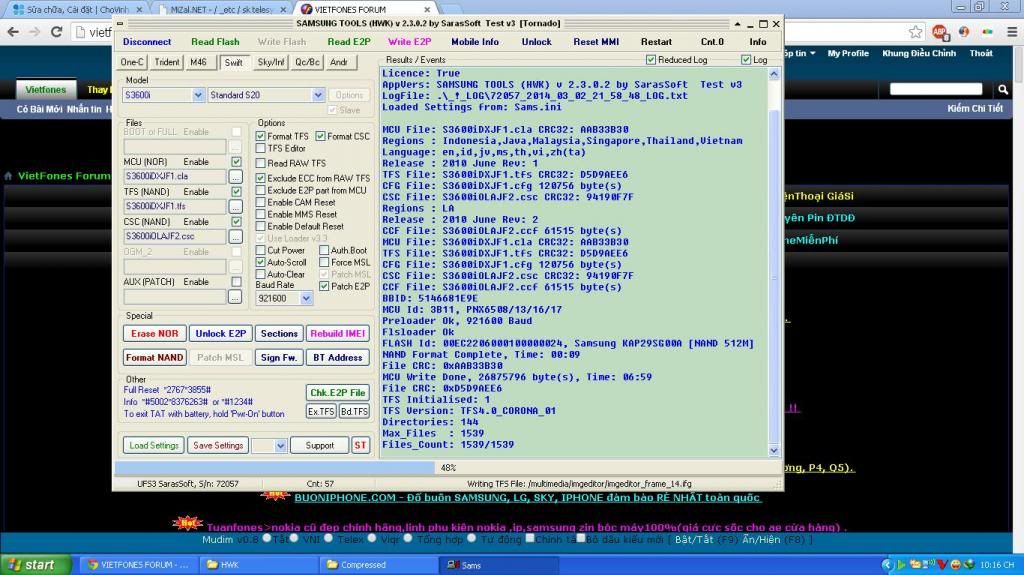Screen dimensions: 1024x575
Task: Select the M46 tab
Action: tap(199, 62)
